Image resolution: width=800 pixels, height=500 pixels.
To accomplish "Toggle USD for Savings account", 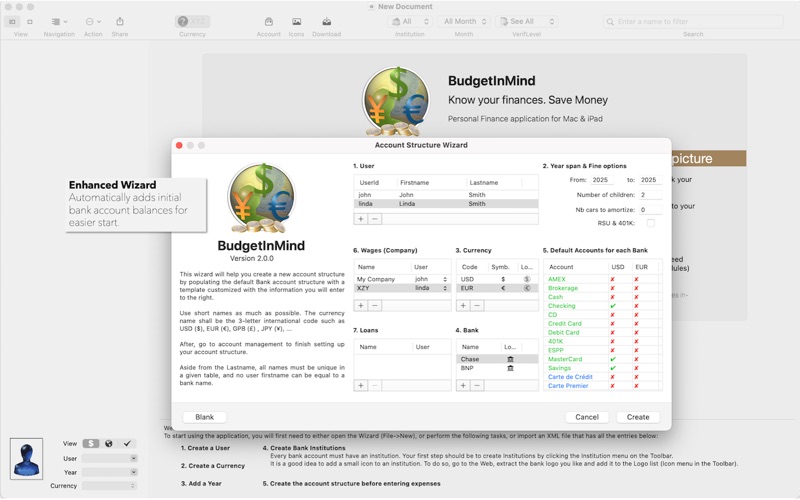I will 613,368.
